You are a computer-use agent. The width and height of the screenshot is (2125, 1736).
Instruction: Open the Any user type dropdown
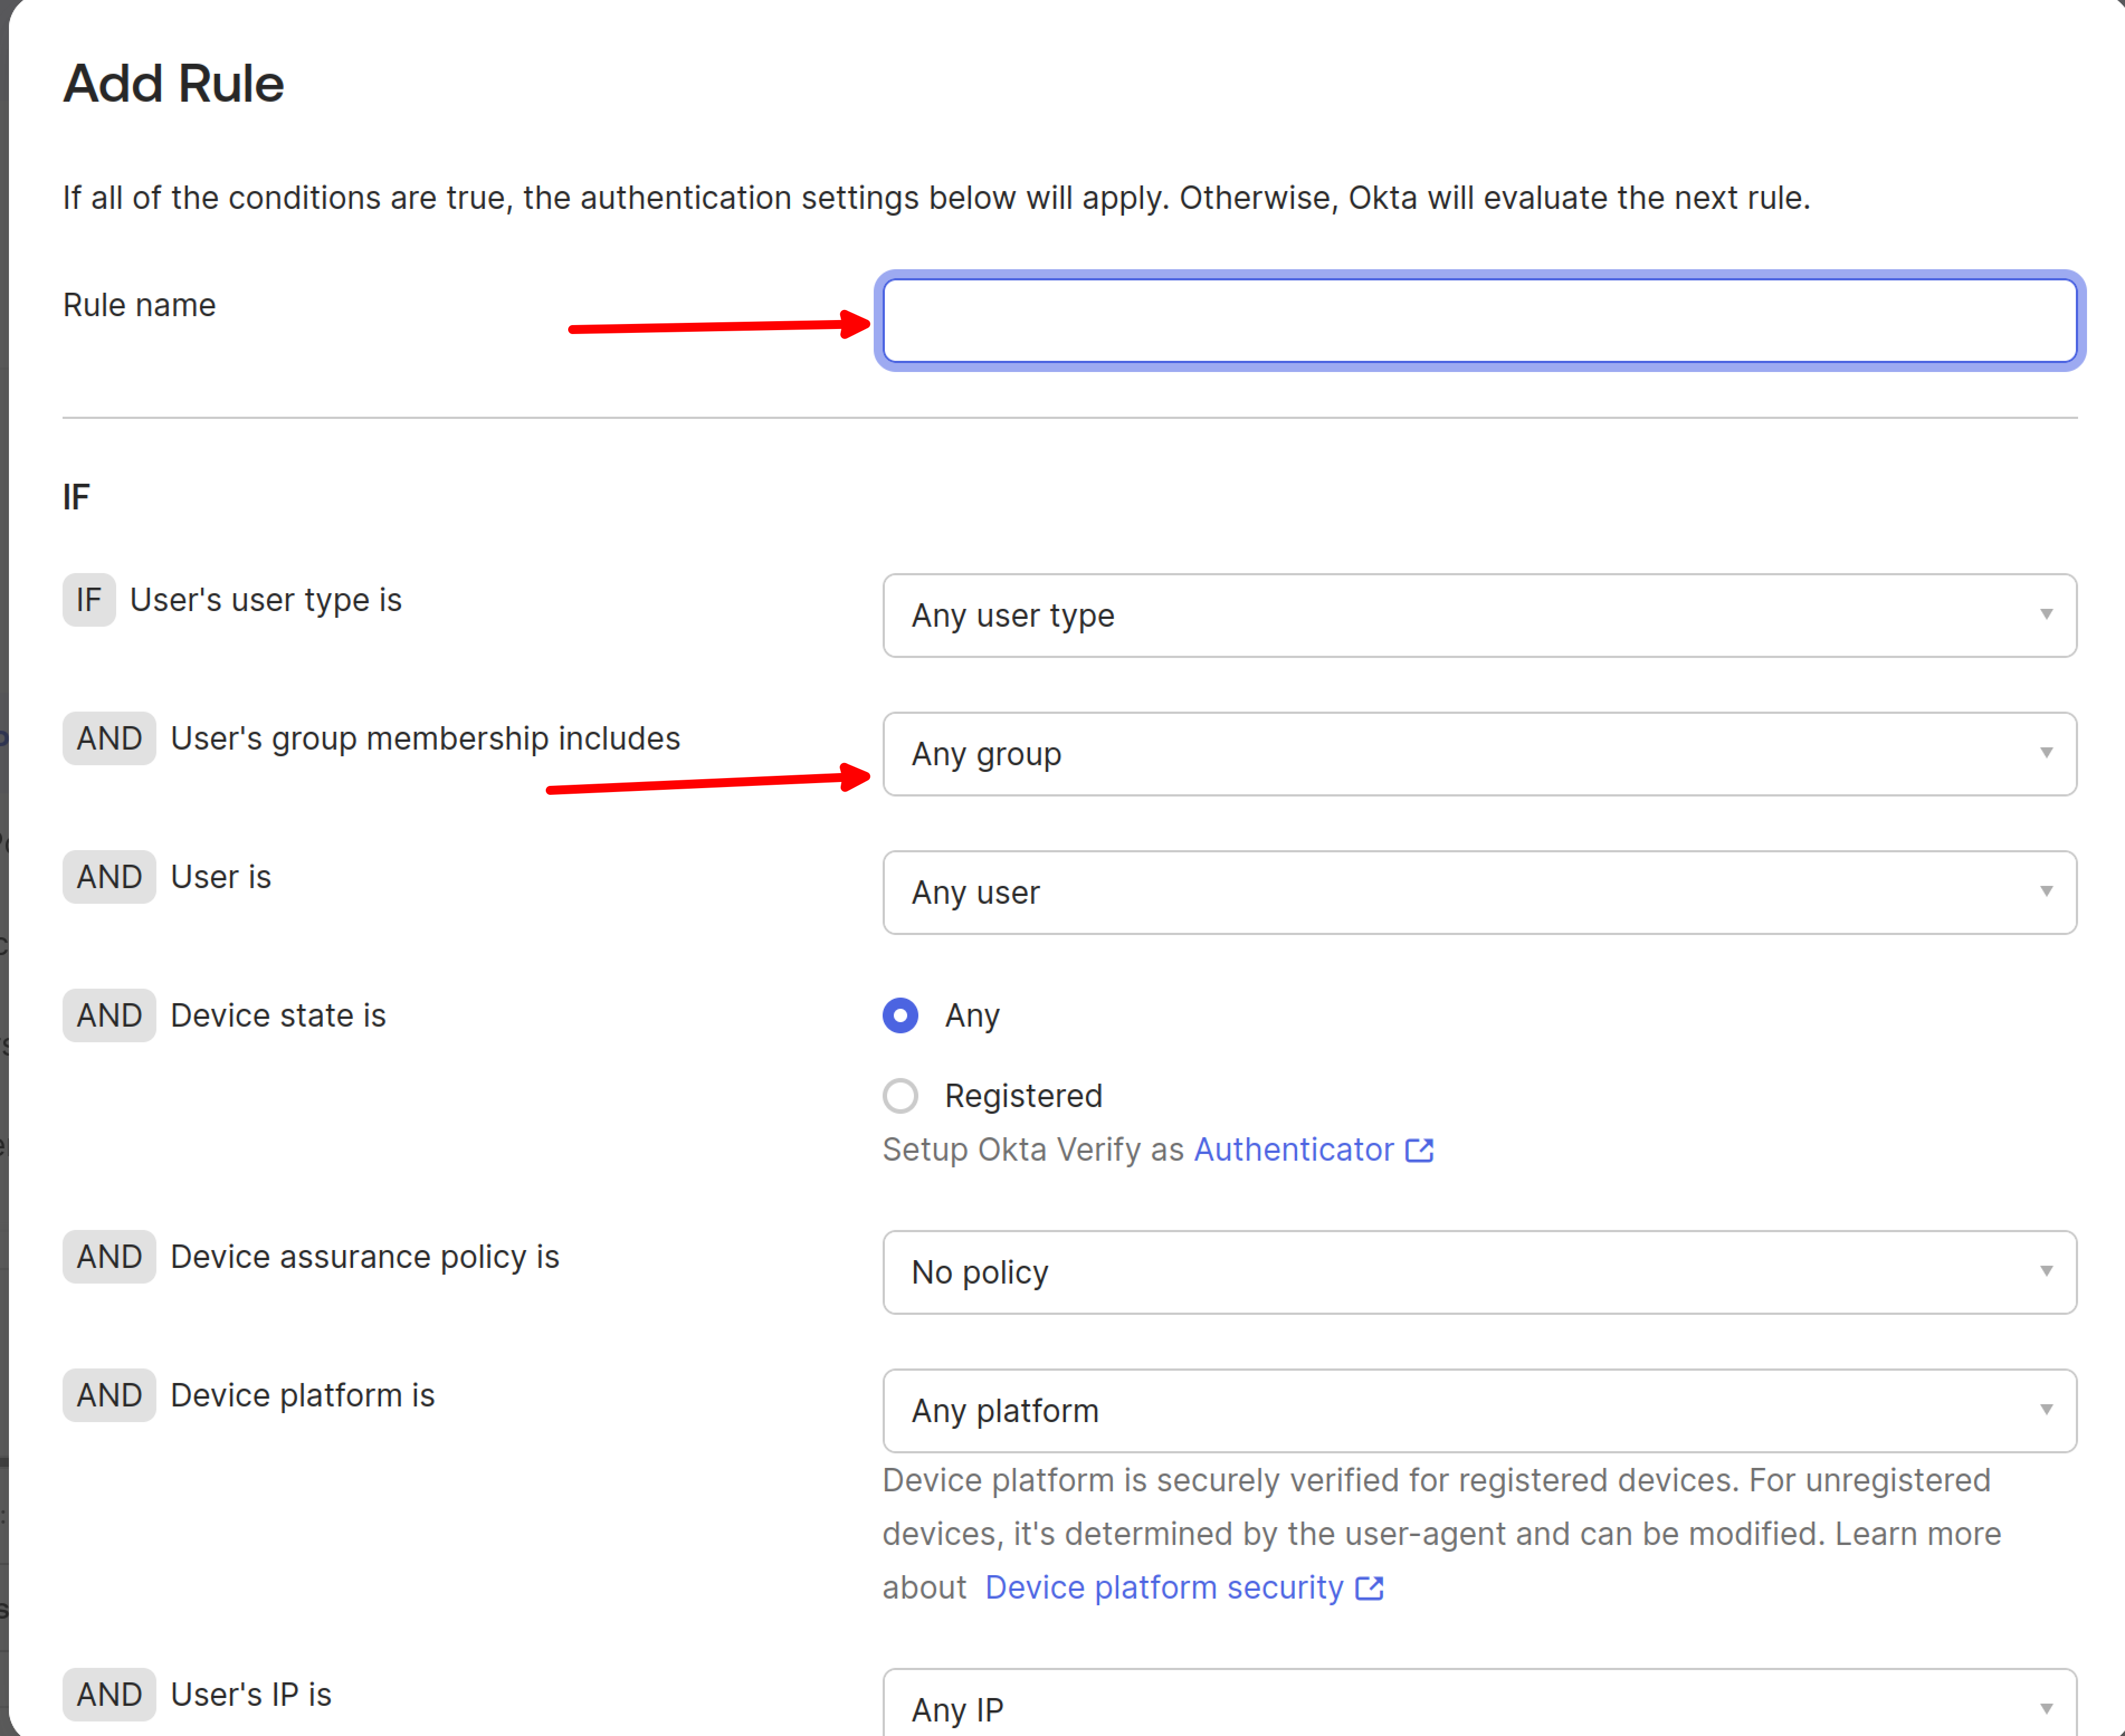click(1479, 615)
